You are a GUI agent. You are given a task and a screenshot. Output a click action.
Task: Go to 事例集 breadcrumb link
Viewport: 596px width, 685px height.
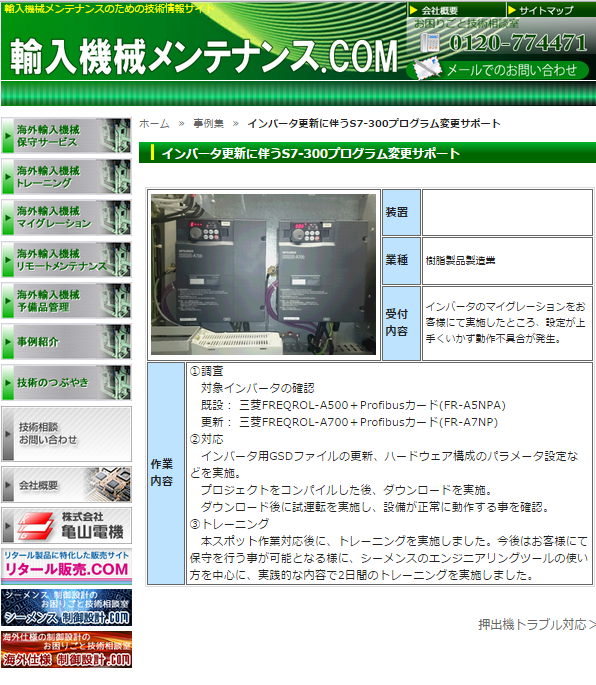(x=208, y=124)
